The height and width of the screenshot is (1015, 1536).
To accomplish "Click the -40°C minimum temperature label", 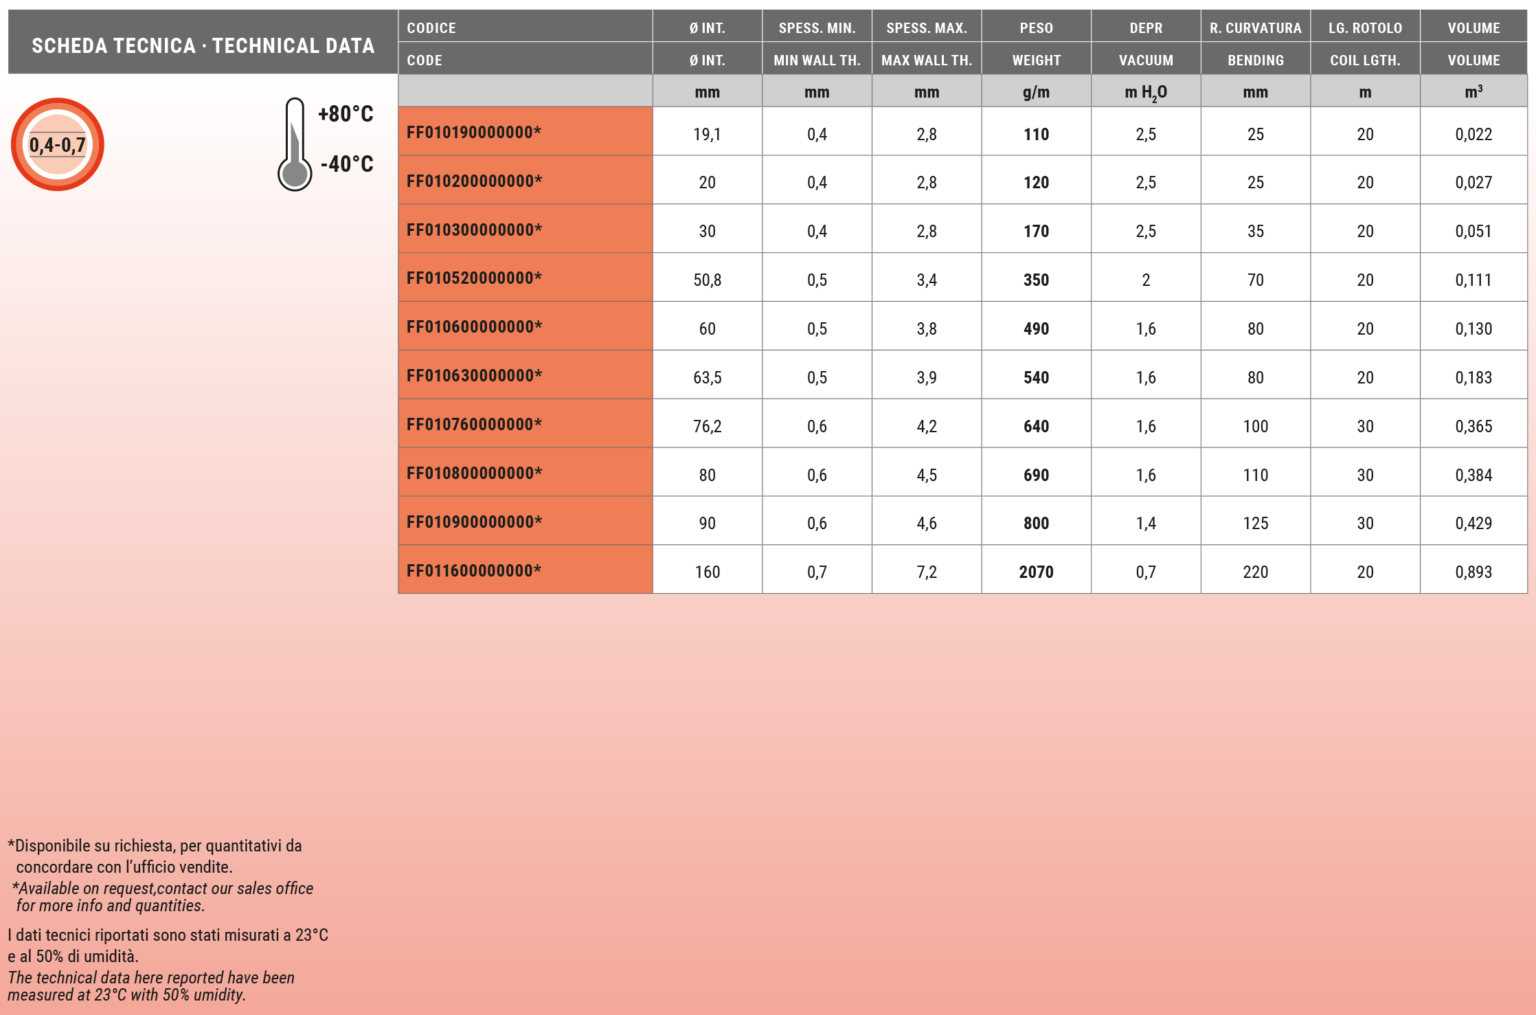I will click(346, 164).
